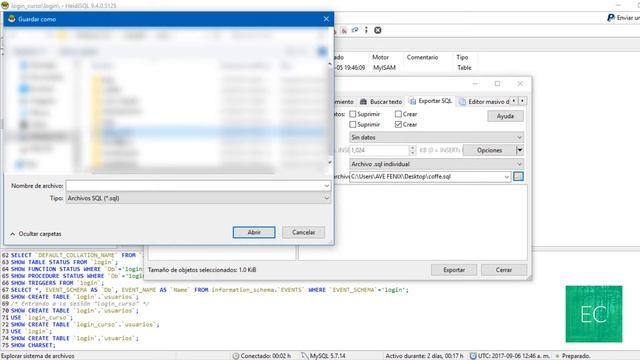The image size is (640, 360).
Task: Click the coffe.sql file path field
Action: pyautogui.click(x=426, y=177)
